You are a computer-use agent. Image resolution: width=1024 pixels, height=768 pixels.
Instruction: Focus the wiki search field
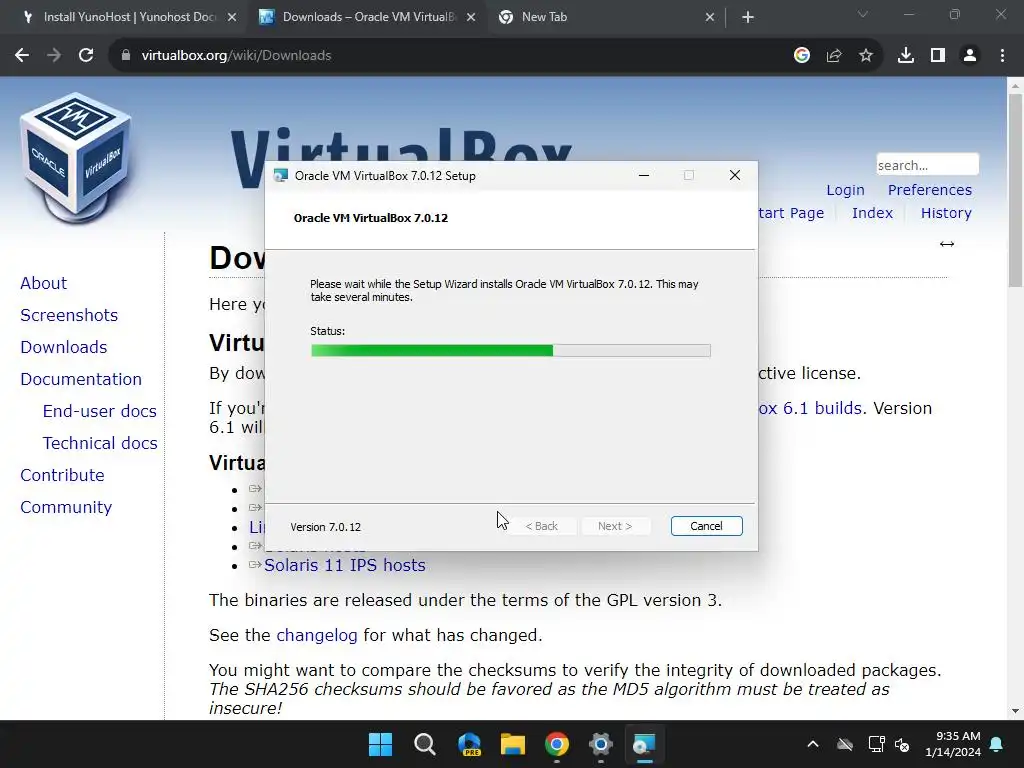pyautogui.click(x=927, y=165)
